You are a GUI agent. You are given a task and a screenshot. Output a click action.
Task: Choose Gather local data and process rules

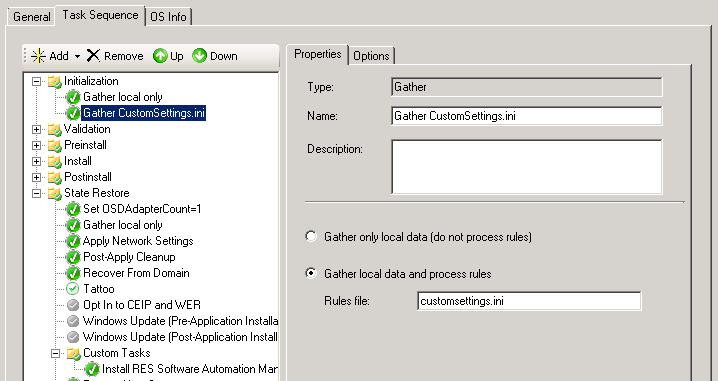tap(311, 273)
